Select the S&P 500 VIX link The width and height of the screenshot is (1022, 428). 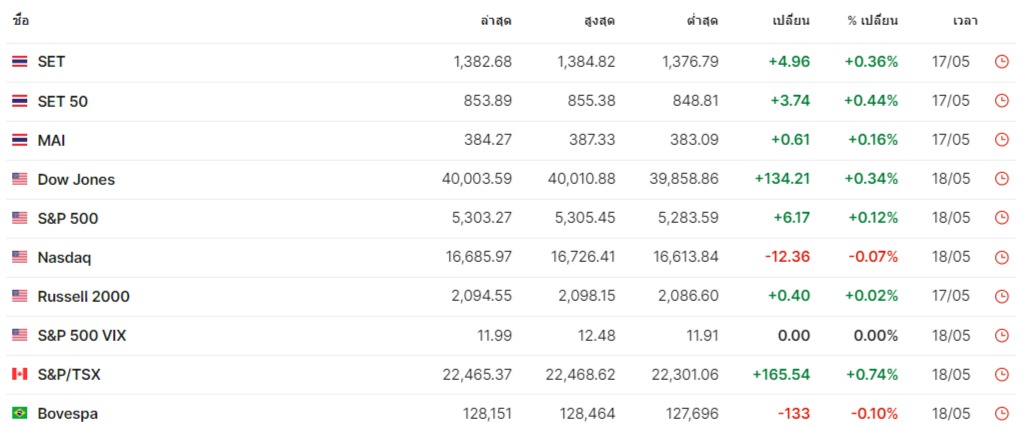coord(82,335)
